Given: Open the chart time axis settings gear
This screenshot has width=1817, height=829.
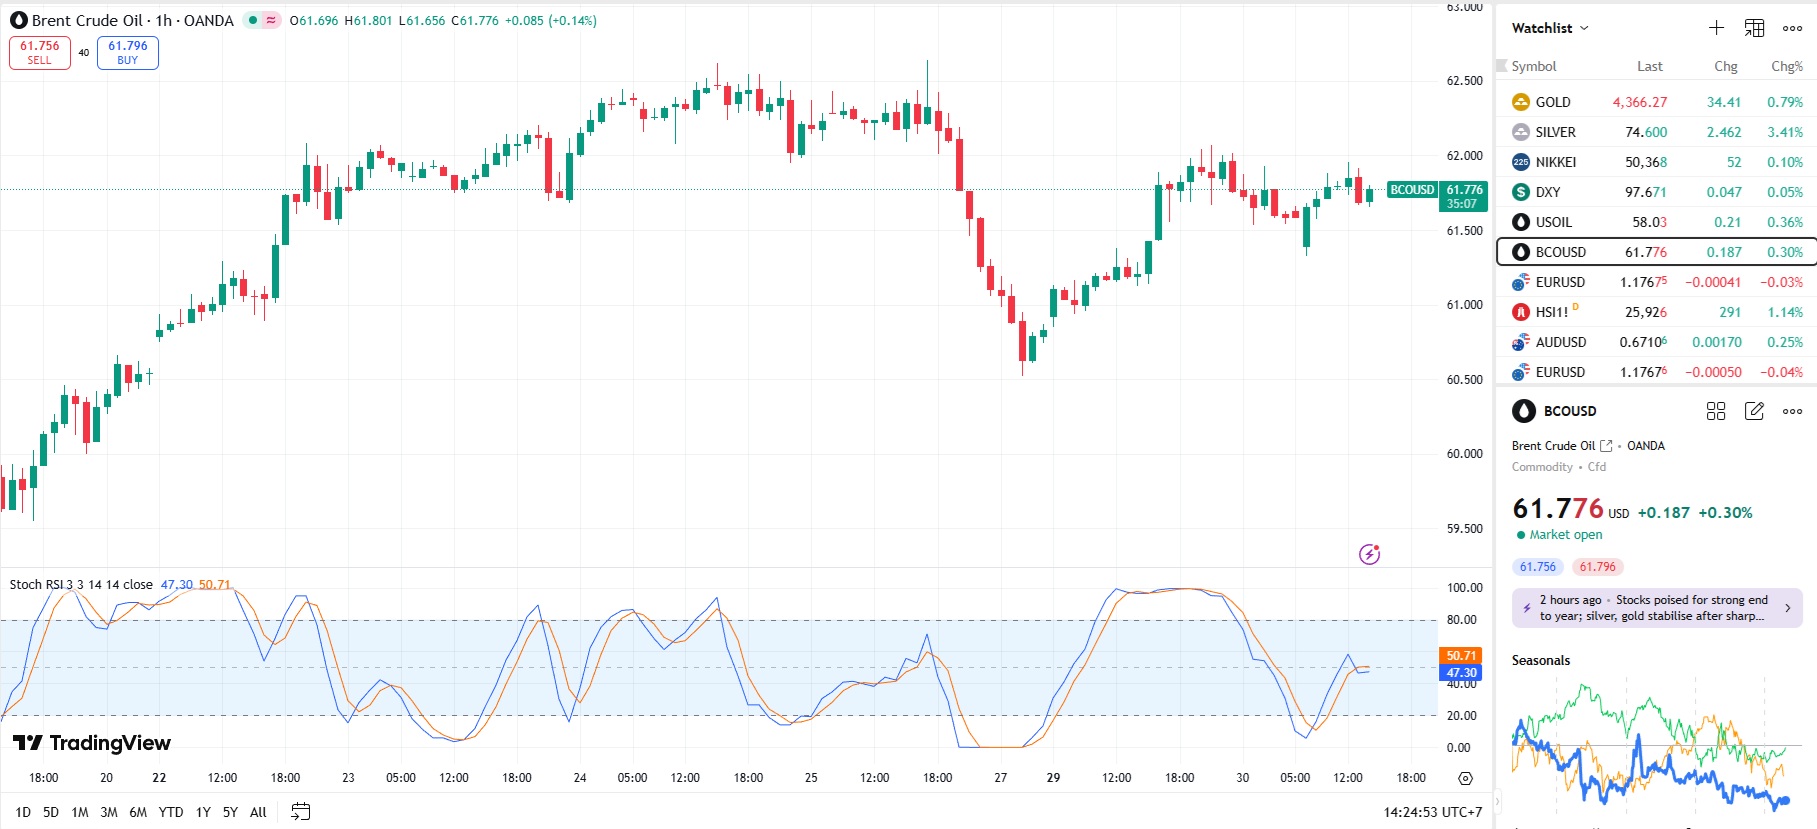Looking at the screenshot, I should pos(1465,778).
